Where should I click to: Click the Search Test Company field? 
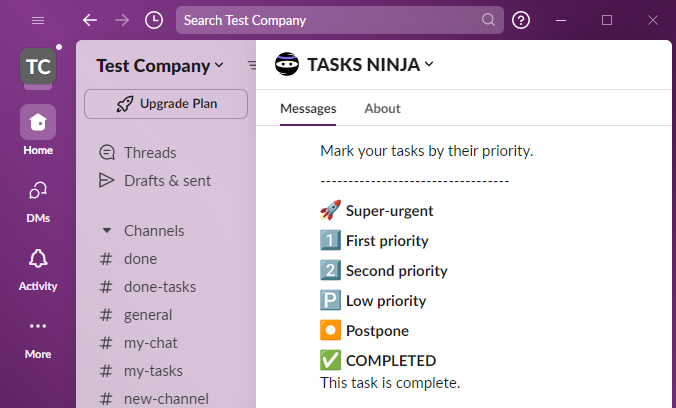(330, 20)
